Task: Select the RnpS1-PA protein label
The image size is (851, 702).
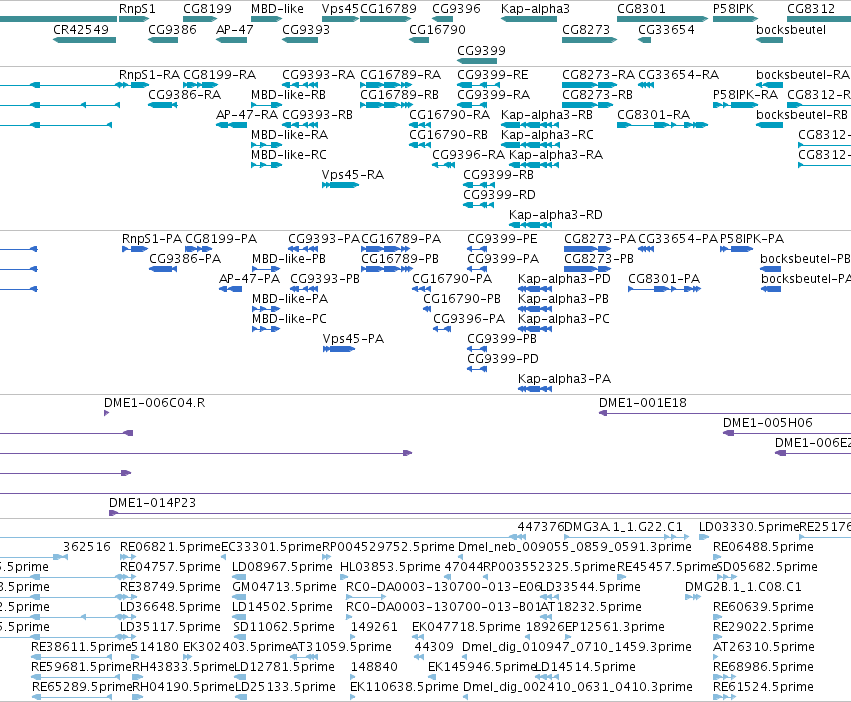Action: tap(151, 239)
